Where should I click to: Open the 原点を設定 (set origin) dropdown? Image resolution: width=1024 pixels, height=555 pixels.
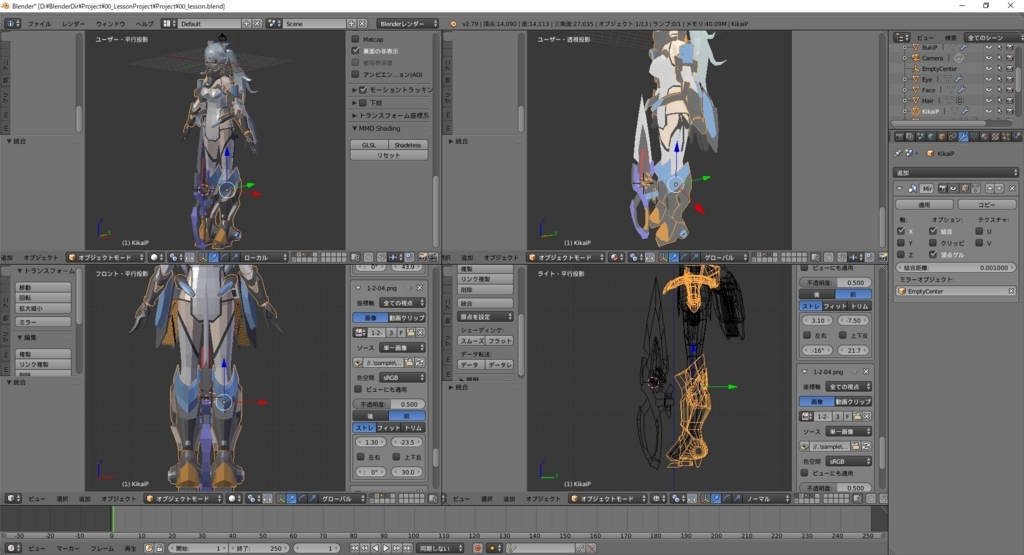(x=485, y=317)
